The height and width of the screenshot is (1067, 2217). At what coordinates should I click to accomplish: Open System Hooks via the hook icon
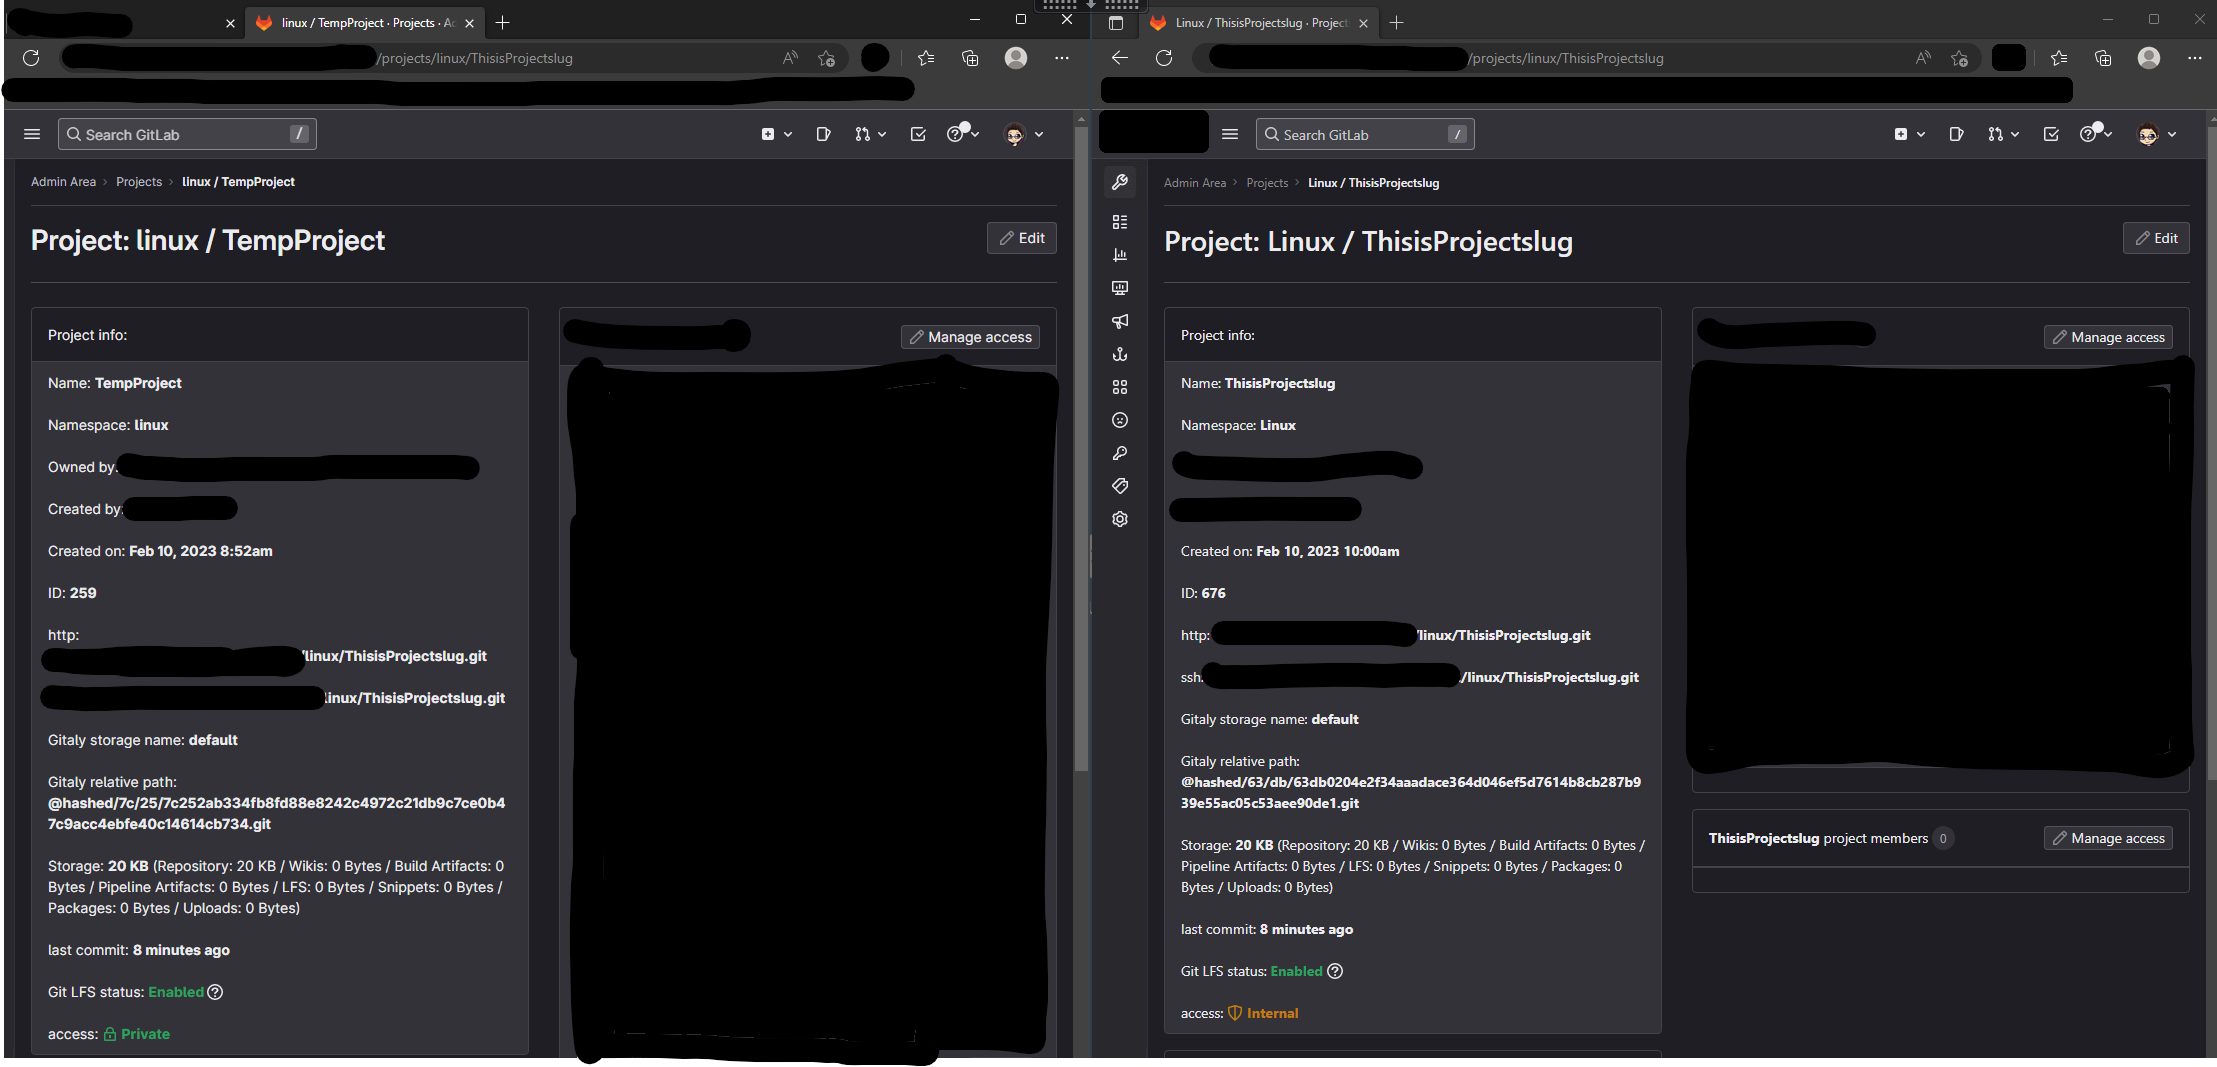(x=1120, y=354)
